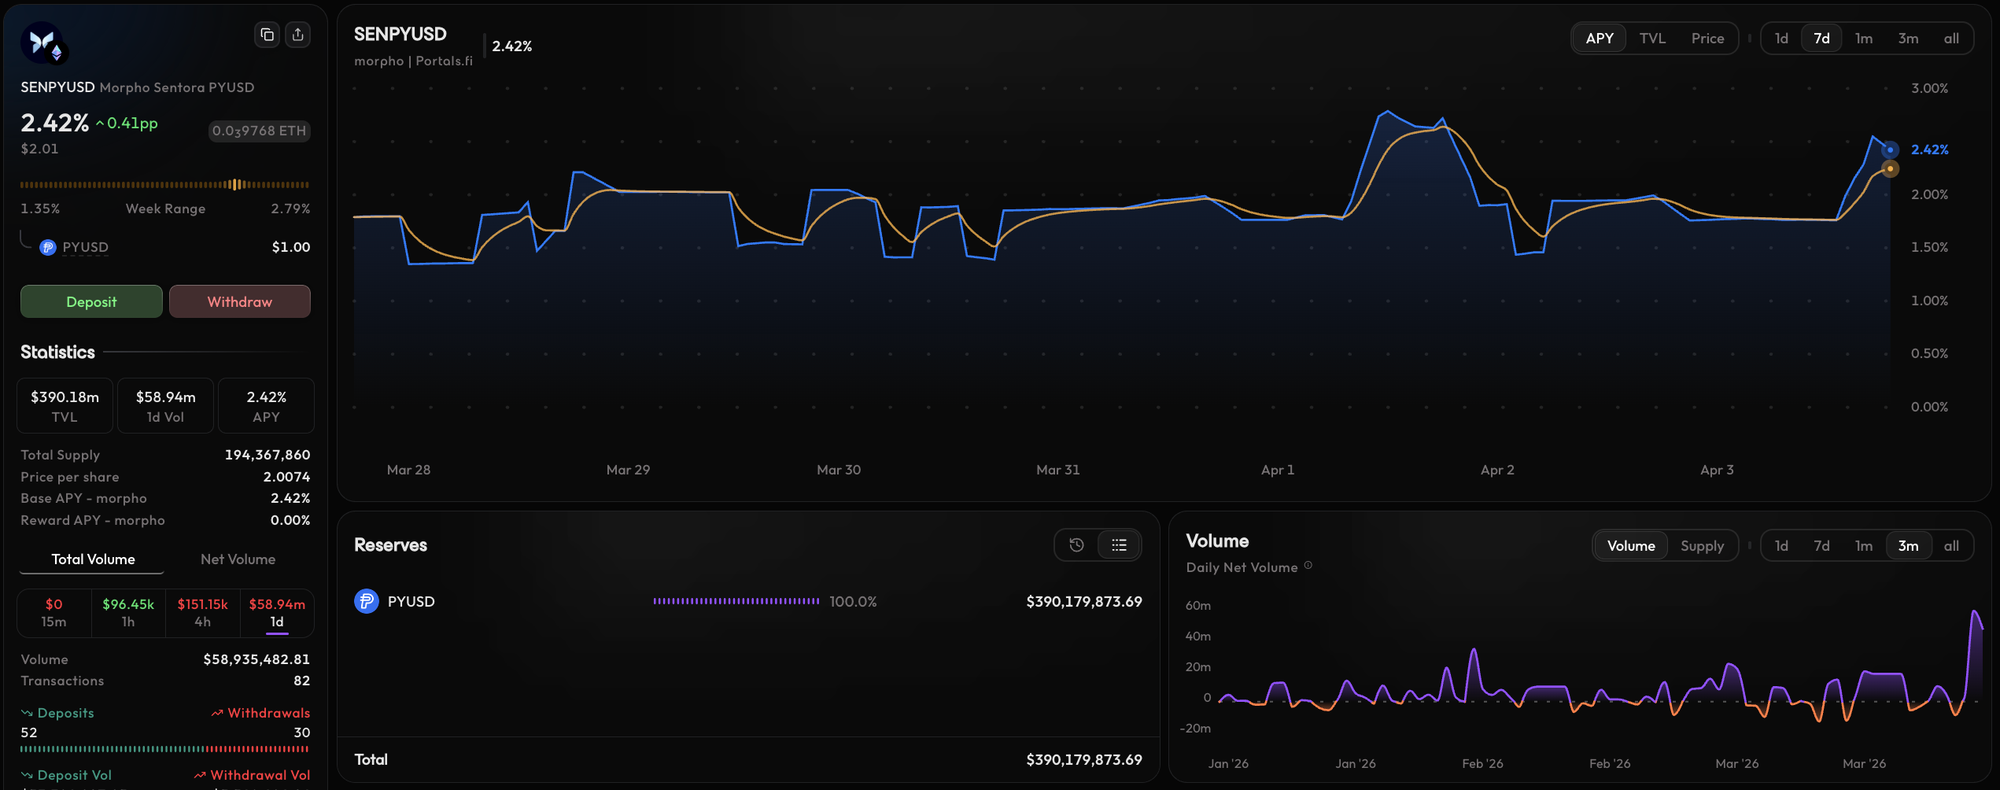Click info icon beside Daily Net Volume
Screen dimensions: 2000x790
(x=1308, y=566)
